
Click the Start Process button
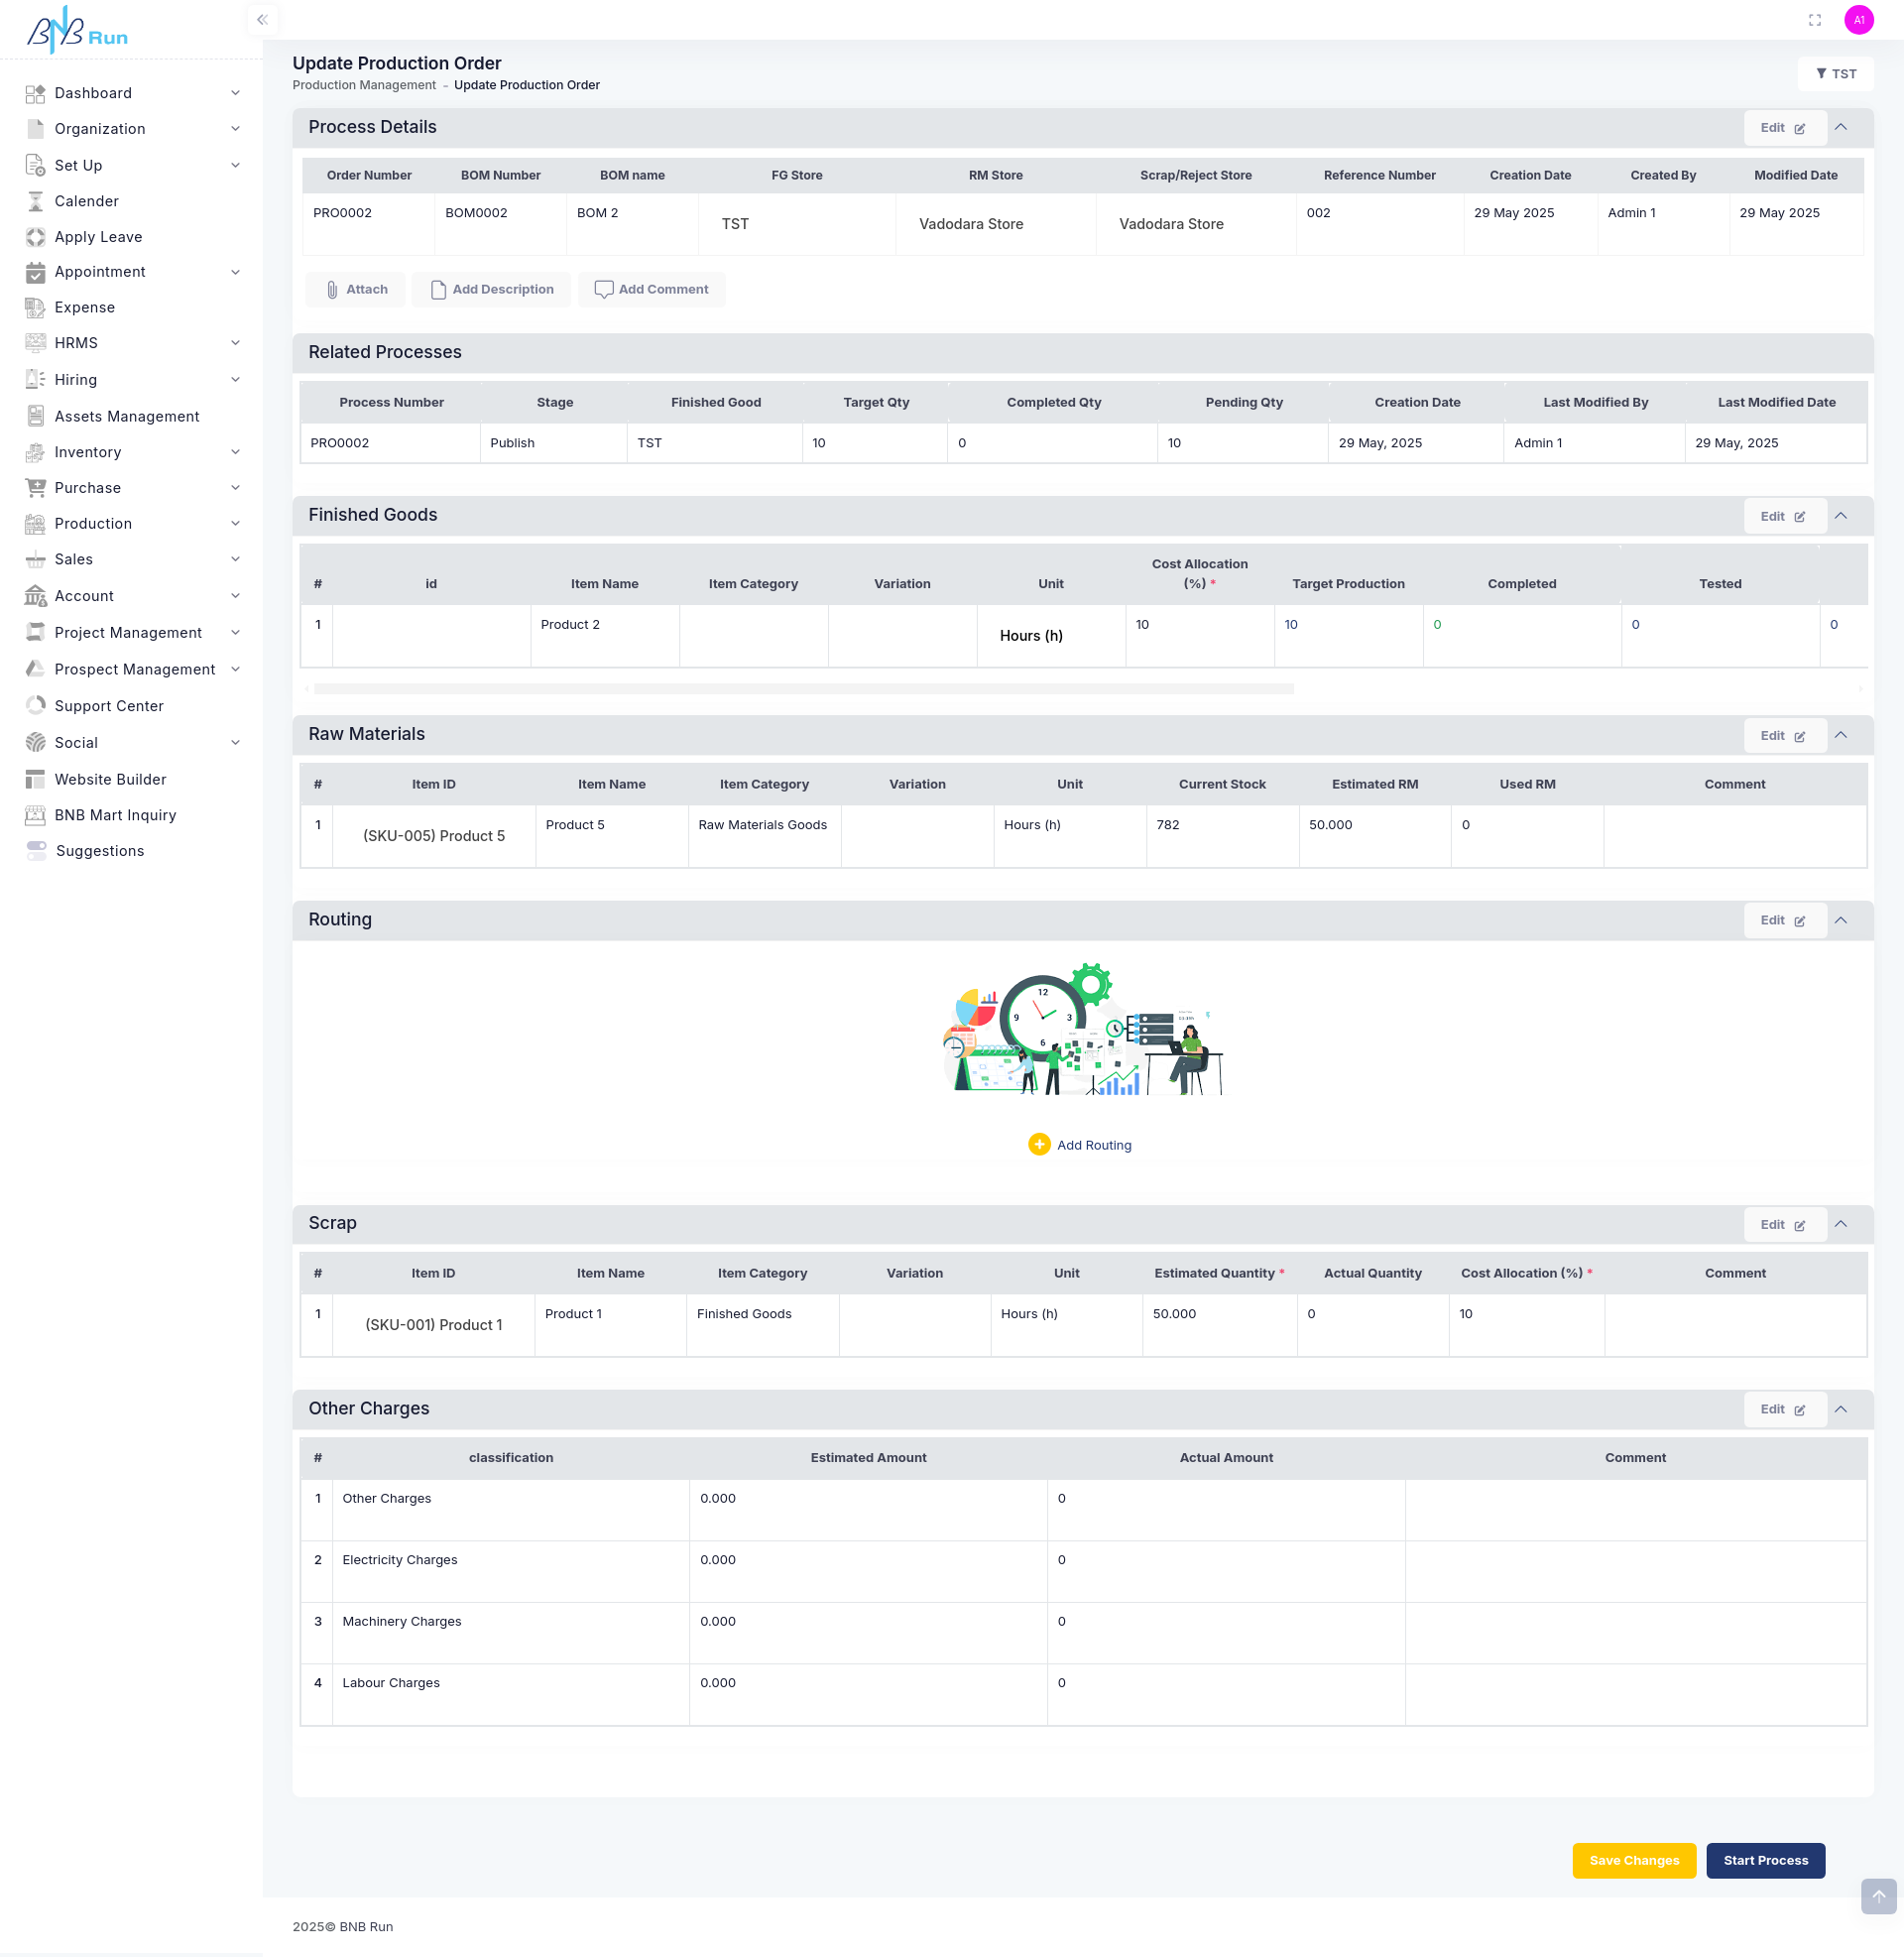coord(1765,1860)
